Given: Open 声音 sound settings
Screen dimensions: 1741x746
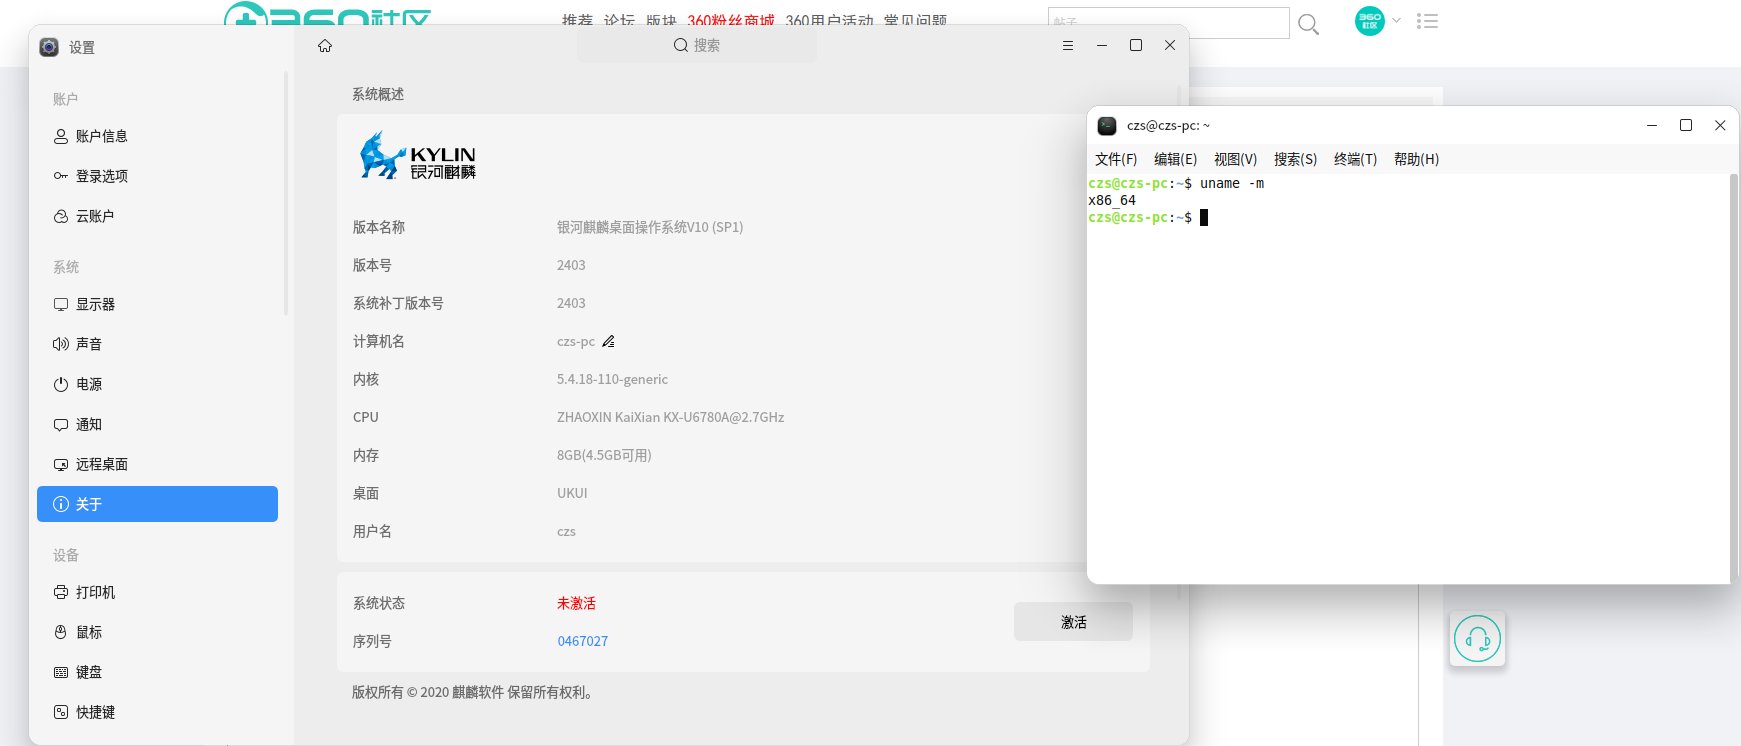Looking at the screenshot, I should (x=157, y=344).
